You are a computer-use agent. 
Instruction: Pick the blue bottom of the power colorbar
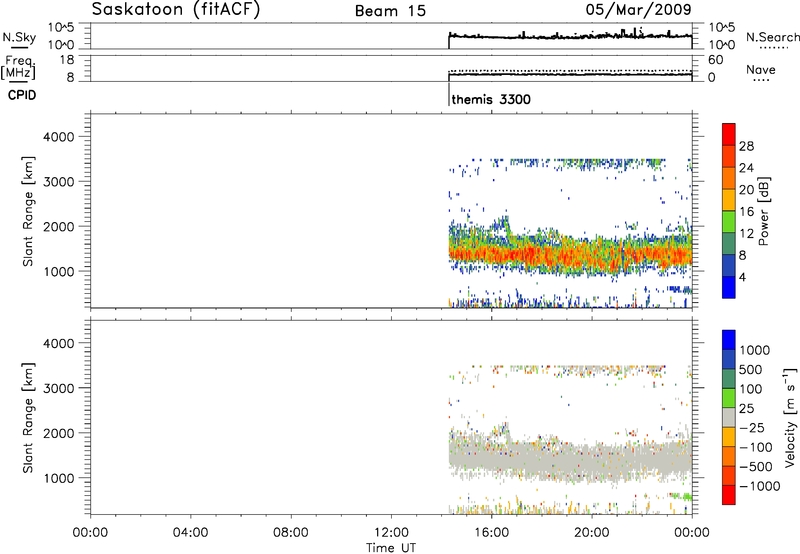[729, 287]
